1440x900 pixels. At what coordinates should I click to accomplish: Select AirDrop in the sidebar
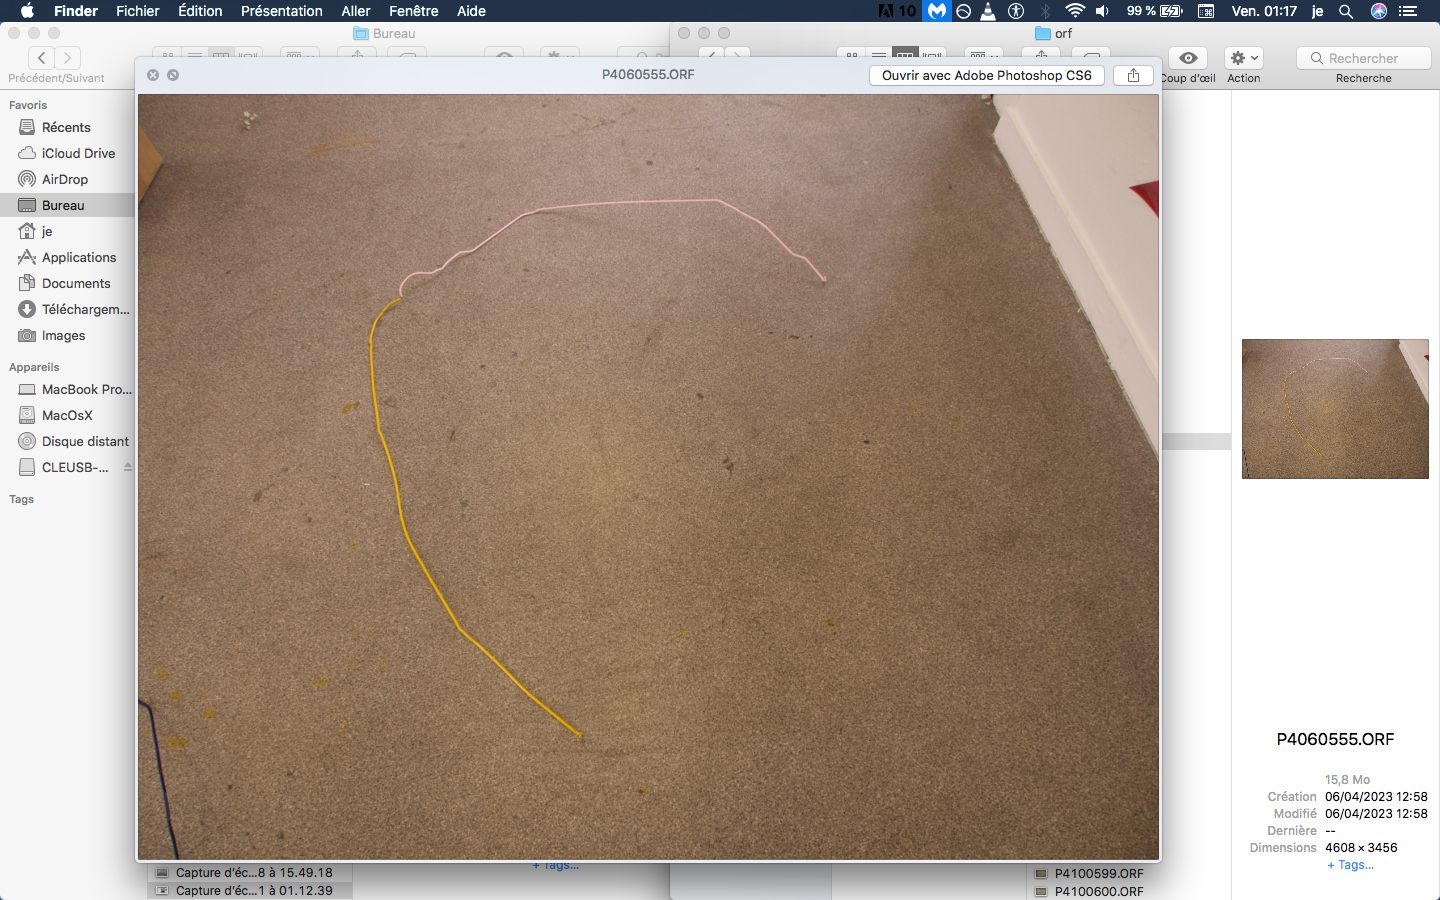(65, 179)
